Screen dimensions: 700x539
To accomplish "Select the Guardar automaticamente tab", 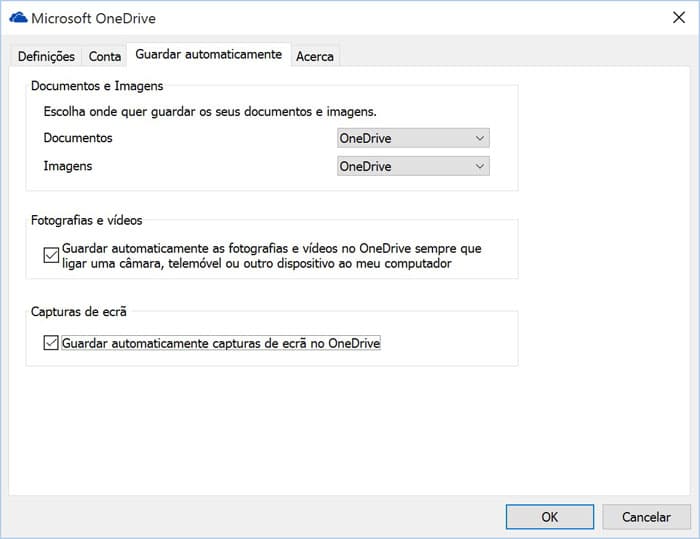I will pyautogui.click(x=208, y=54).
